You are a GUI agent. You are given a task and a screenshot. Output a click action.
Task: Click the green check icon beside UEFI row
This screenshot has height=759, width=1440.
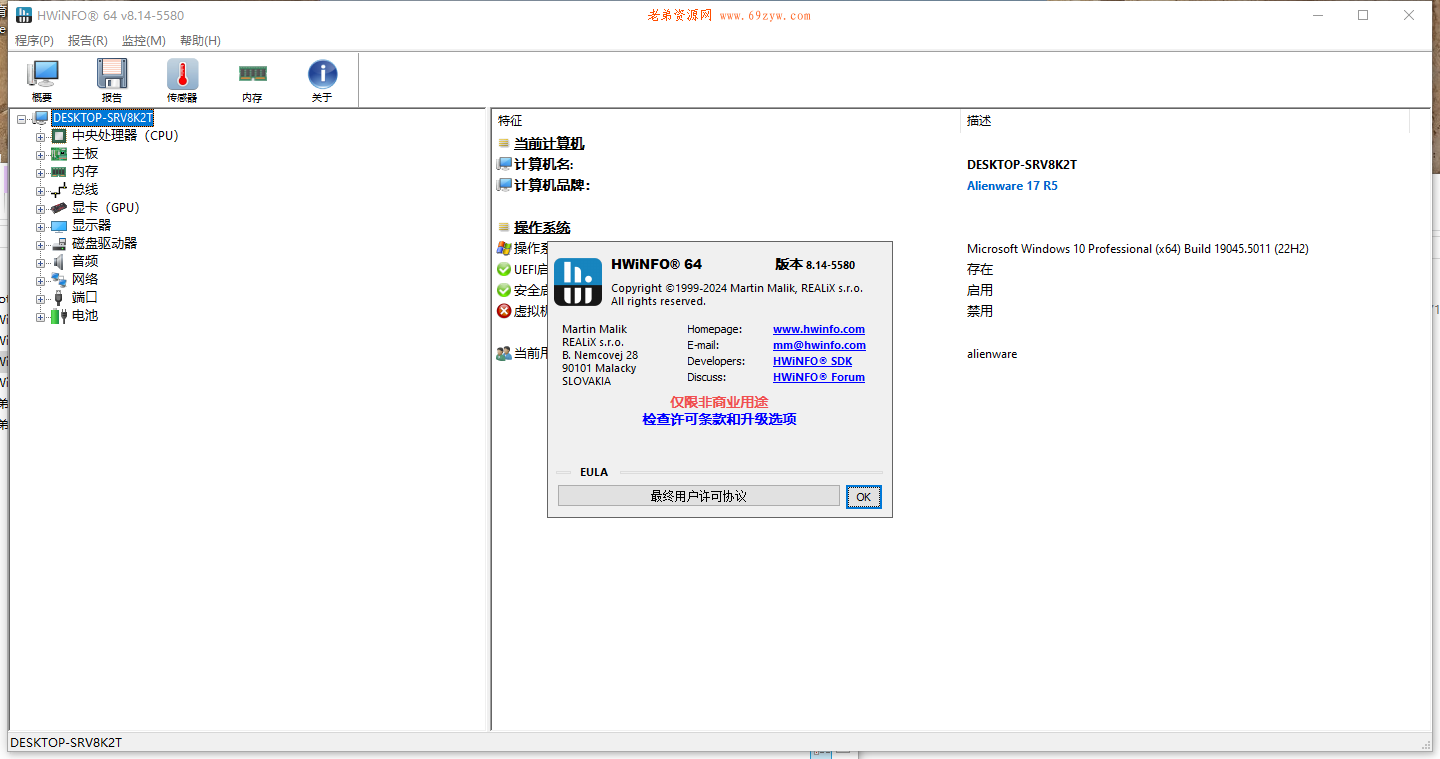[x=504, y=269]
